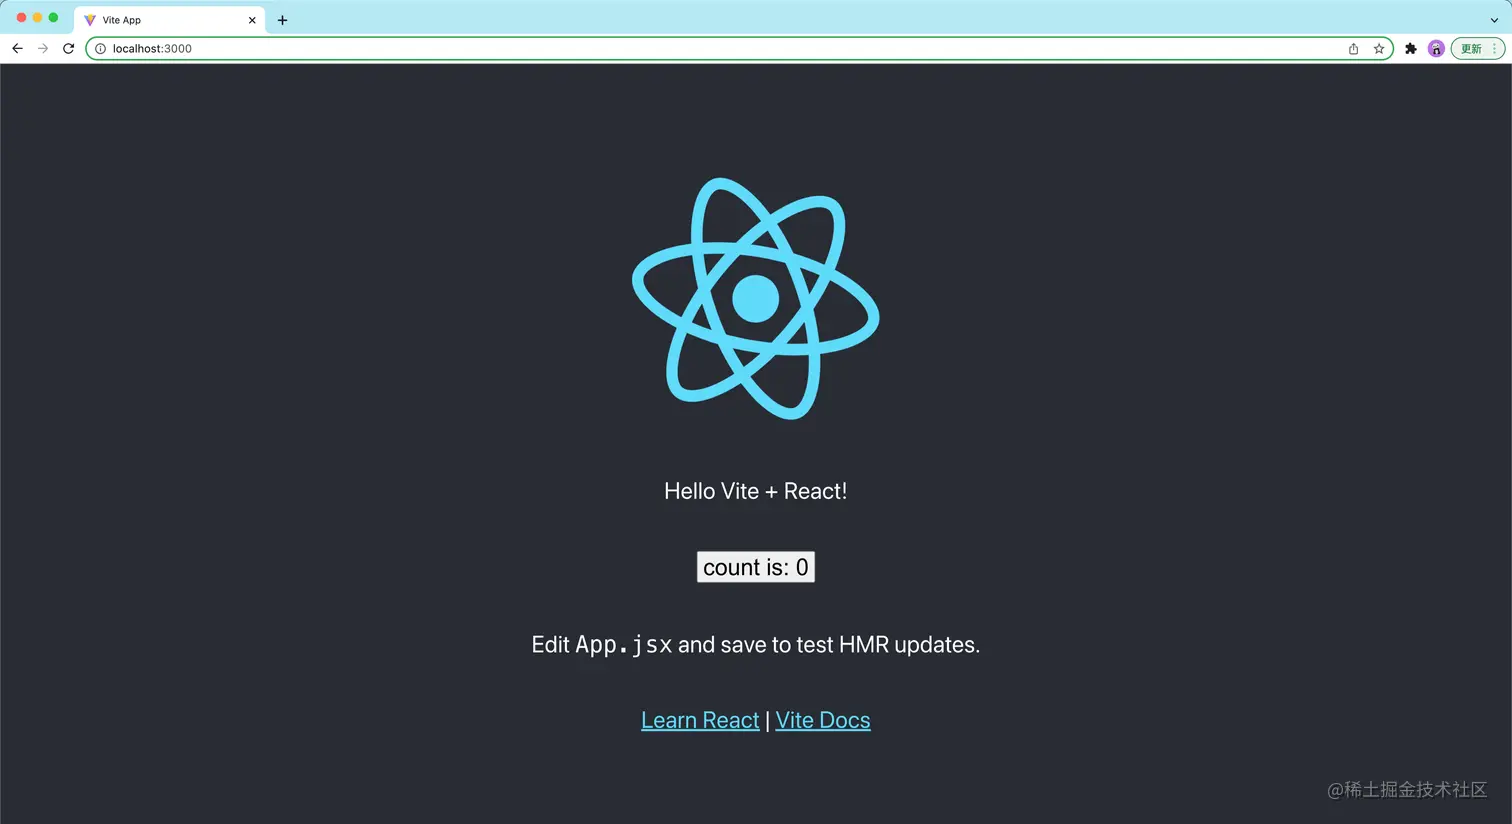Reload the localhost page
The image size is (1512, 824).
point(68,48)
